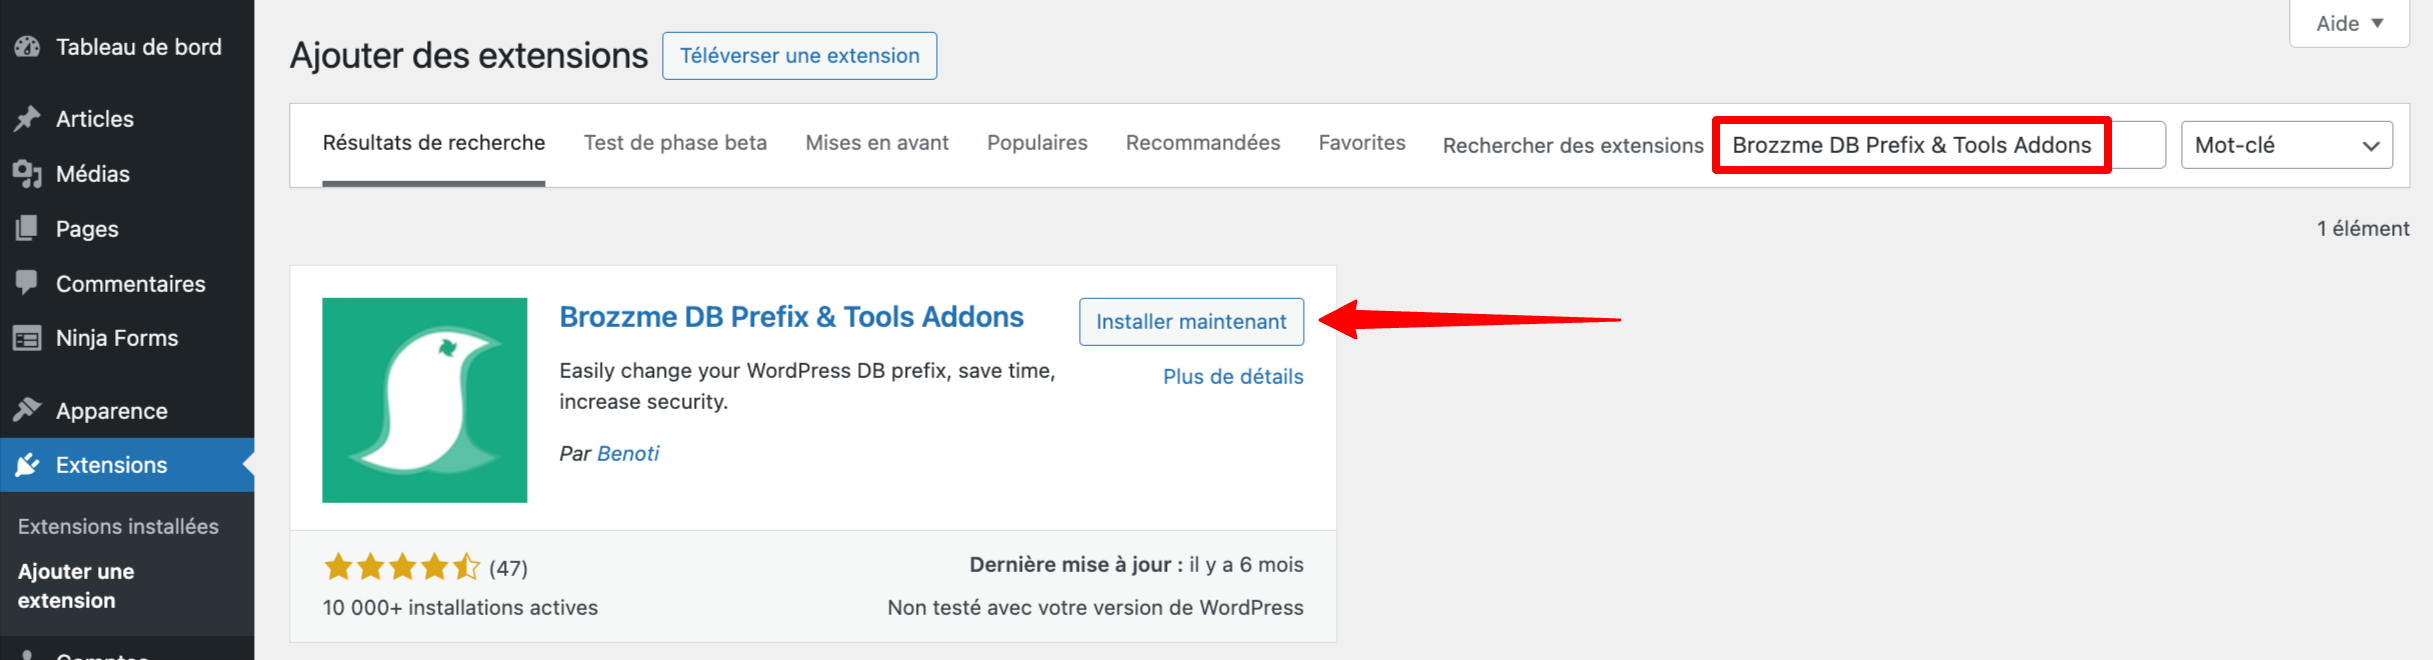The height and width of the screenshot is (660, 2433).
Task: Expand the Extensions submenu
Action: [111, 465]
